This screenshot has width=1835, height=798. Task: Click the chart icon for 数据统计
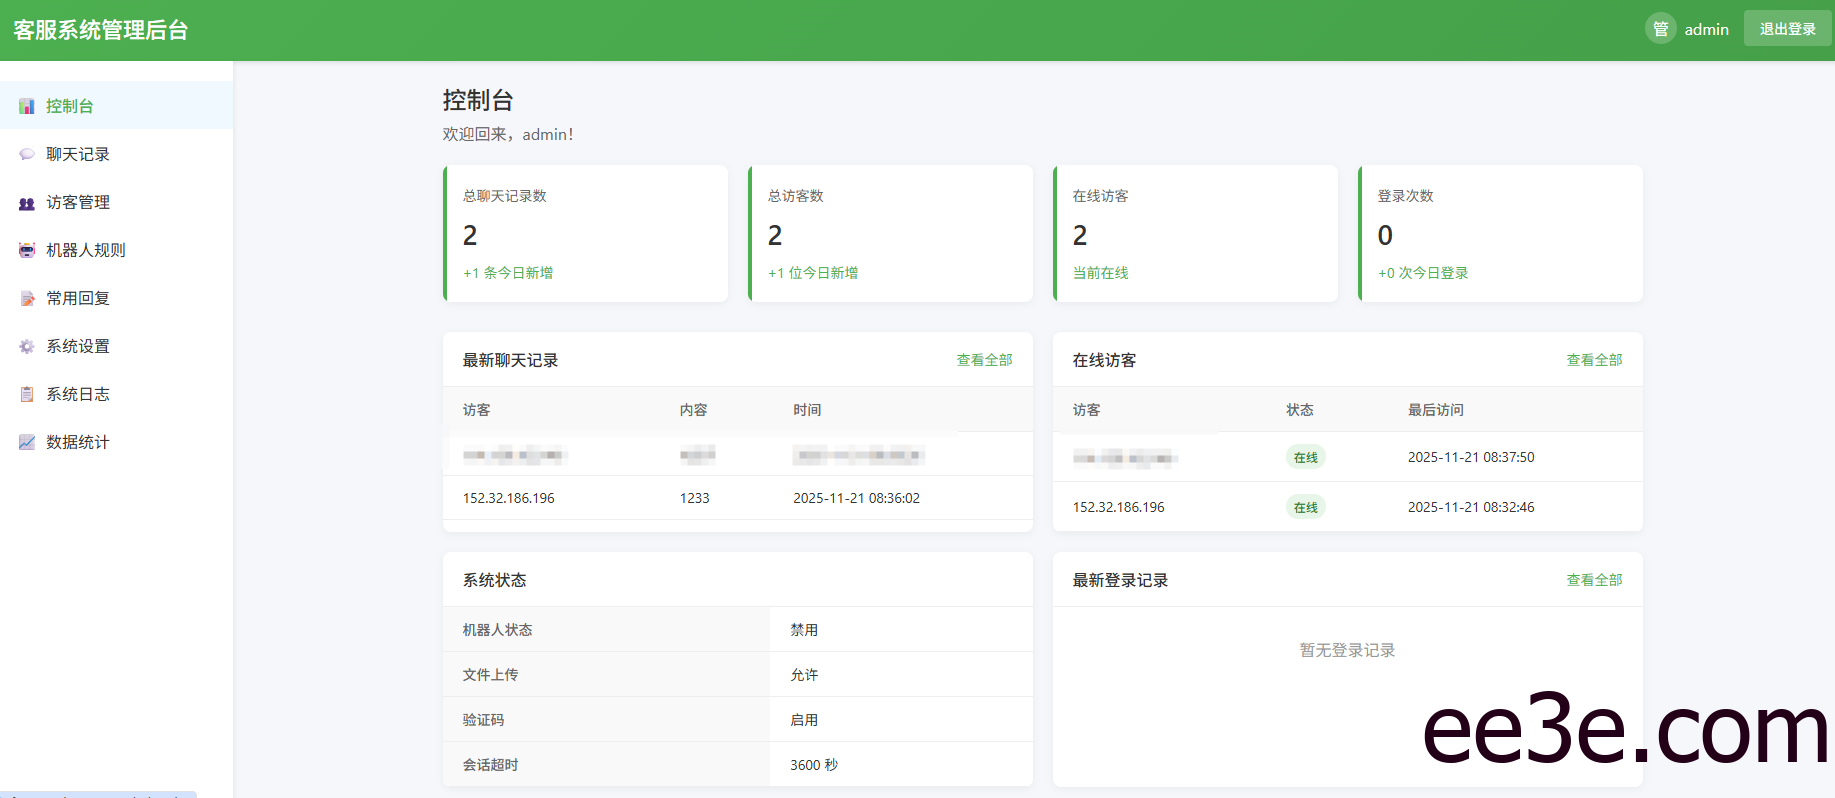click(x=27, y=442)
